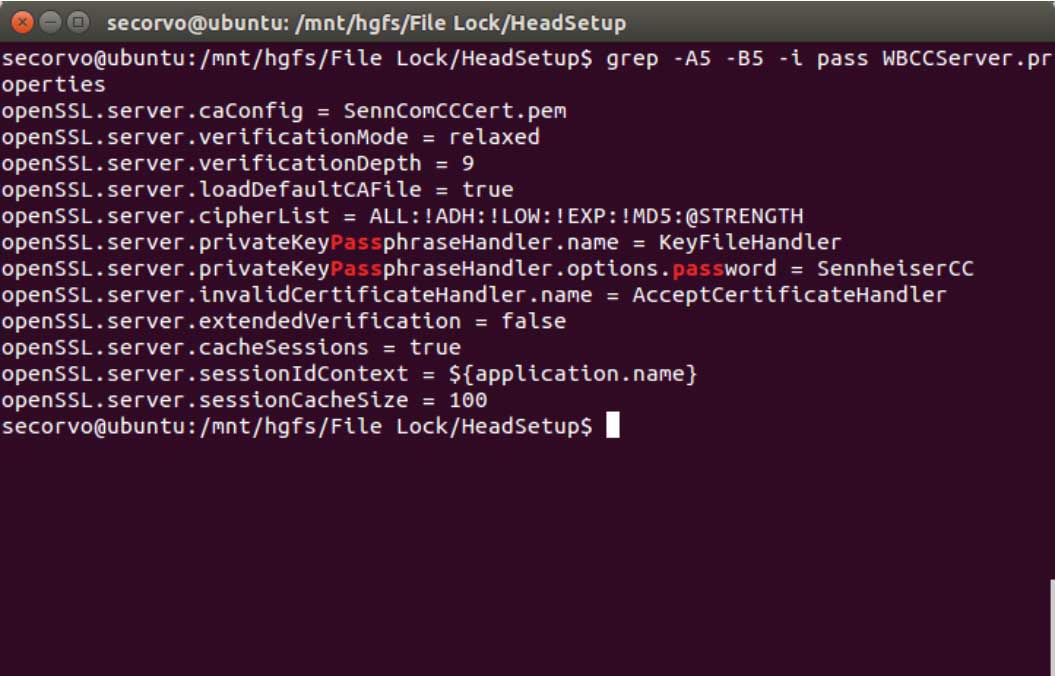The width and height of the screenshot is (1055, 676).
Task: Click the scrollbar on the right edge
Action: 1052,626
